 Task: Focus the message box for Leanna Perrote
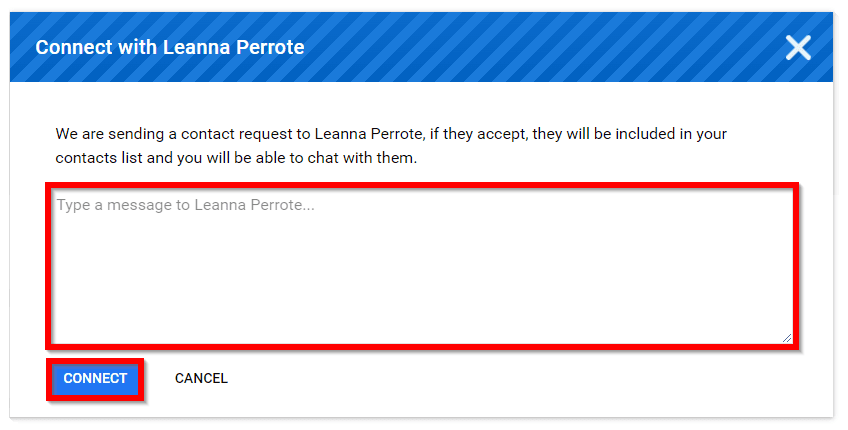click(422, 266)
